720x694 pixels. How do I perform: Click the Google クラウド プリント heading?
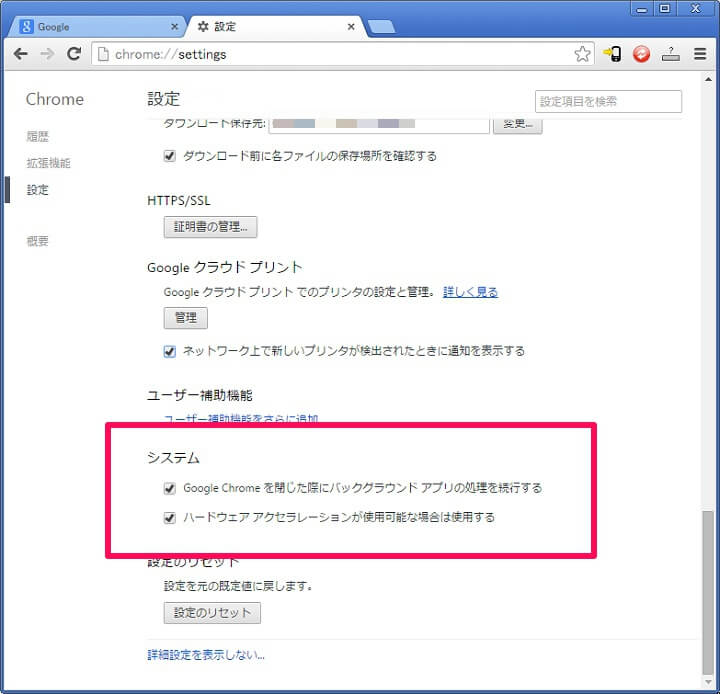click(225, 267)
